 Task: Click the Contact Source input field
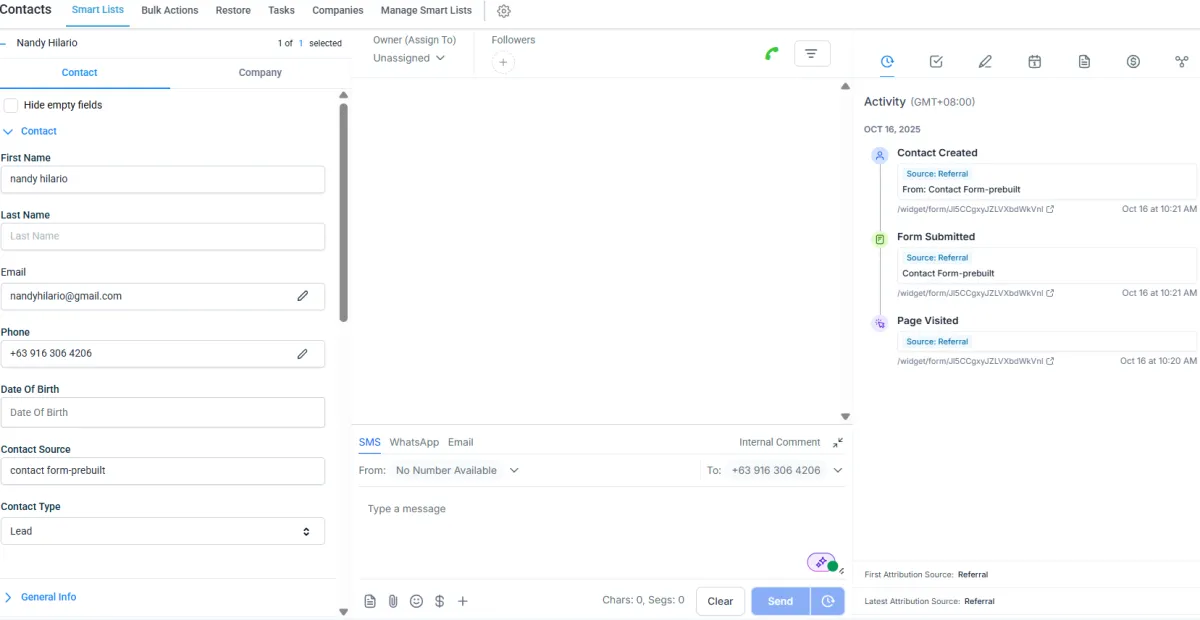click(163, 471)
